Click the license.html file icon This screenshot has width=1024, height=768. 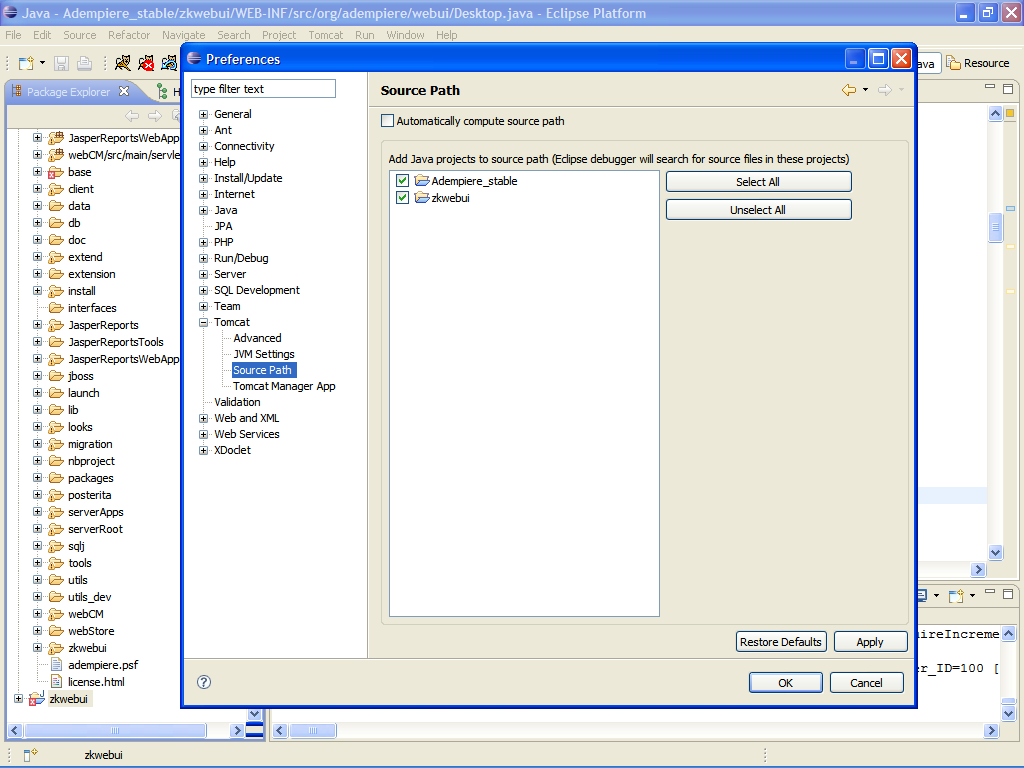pos(57,682)
